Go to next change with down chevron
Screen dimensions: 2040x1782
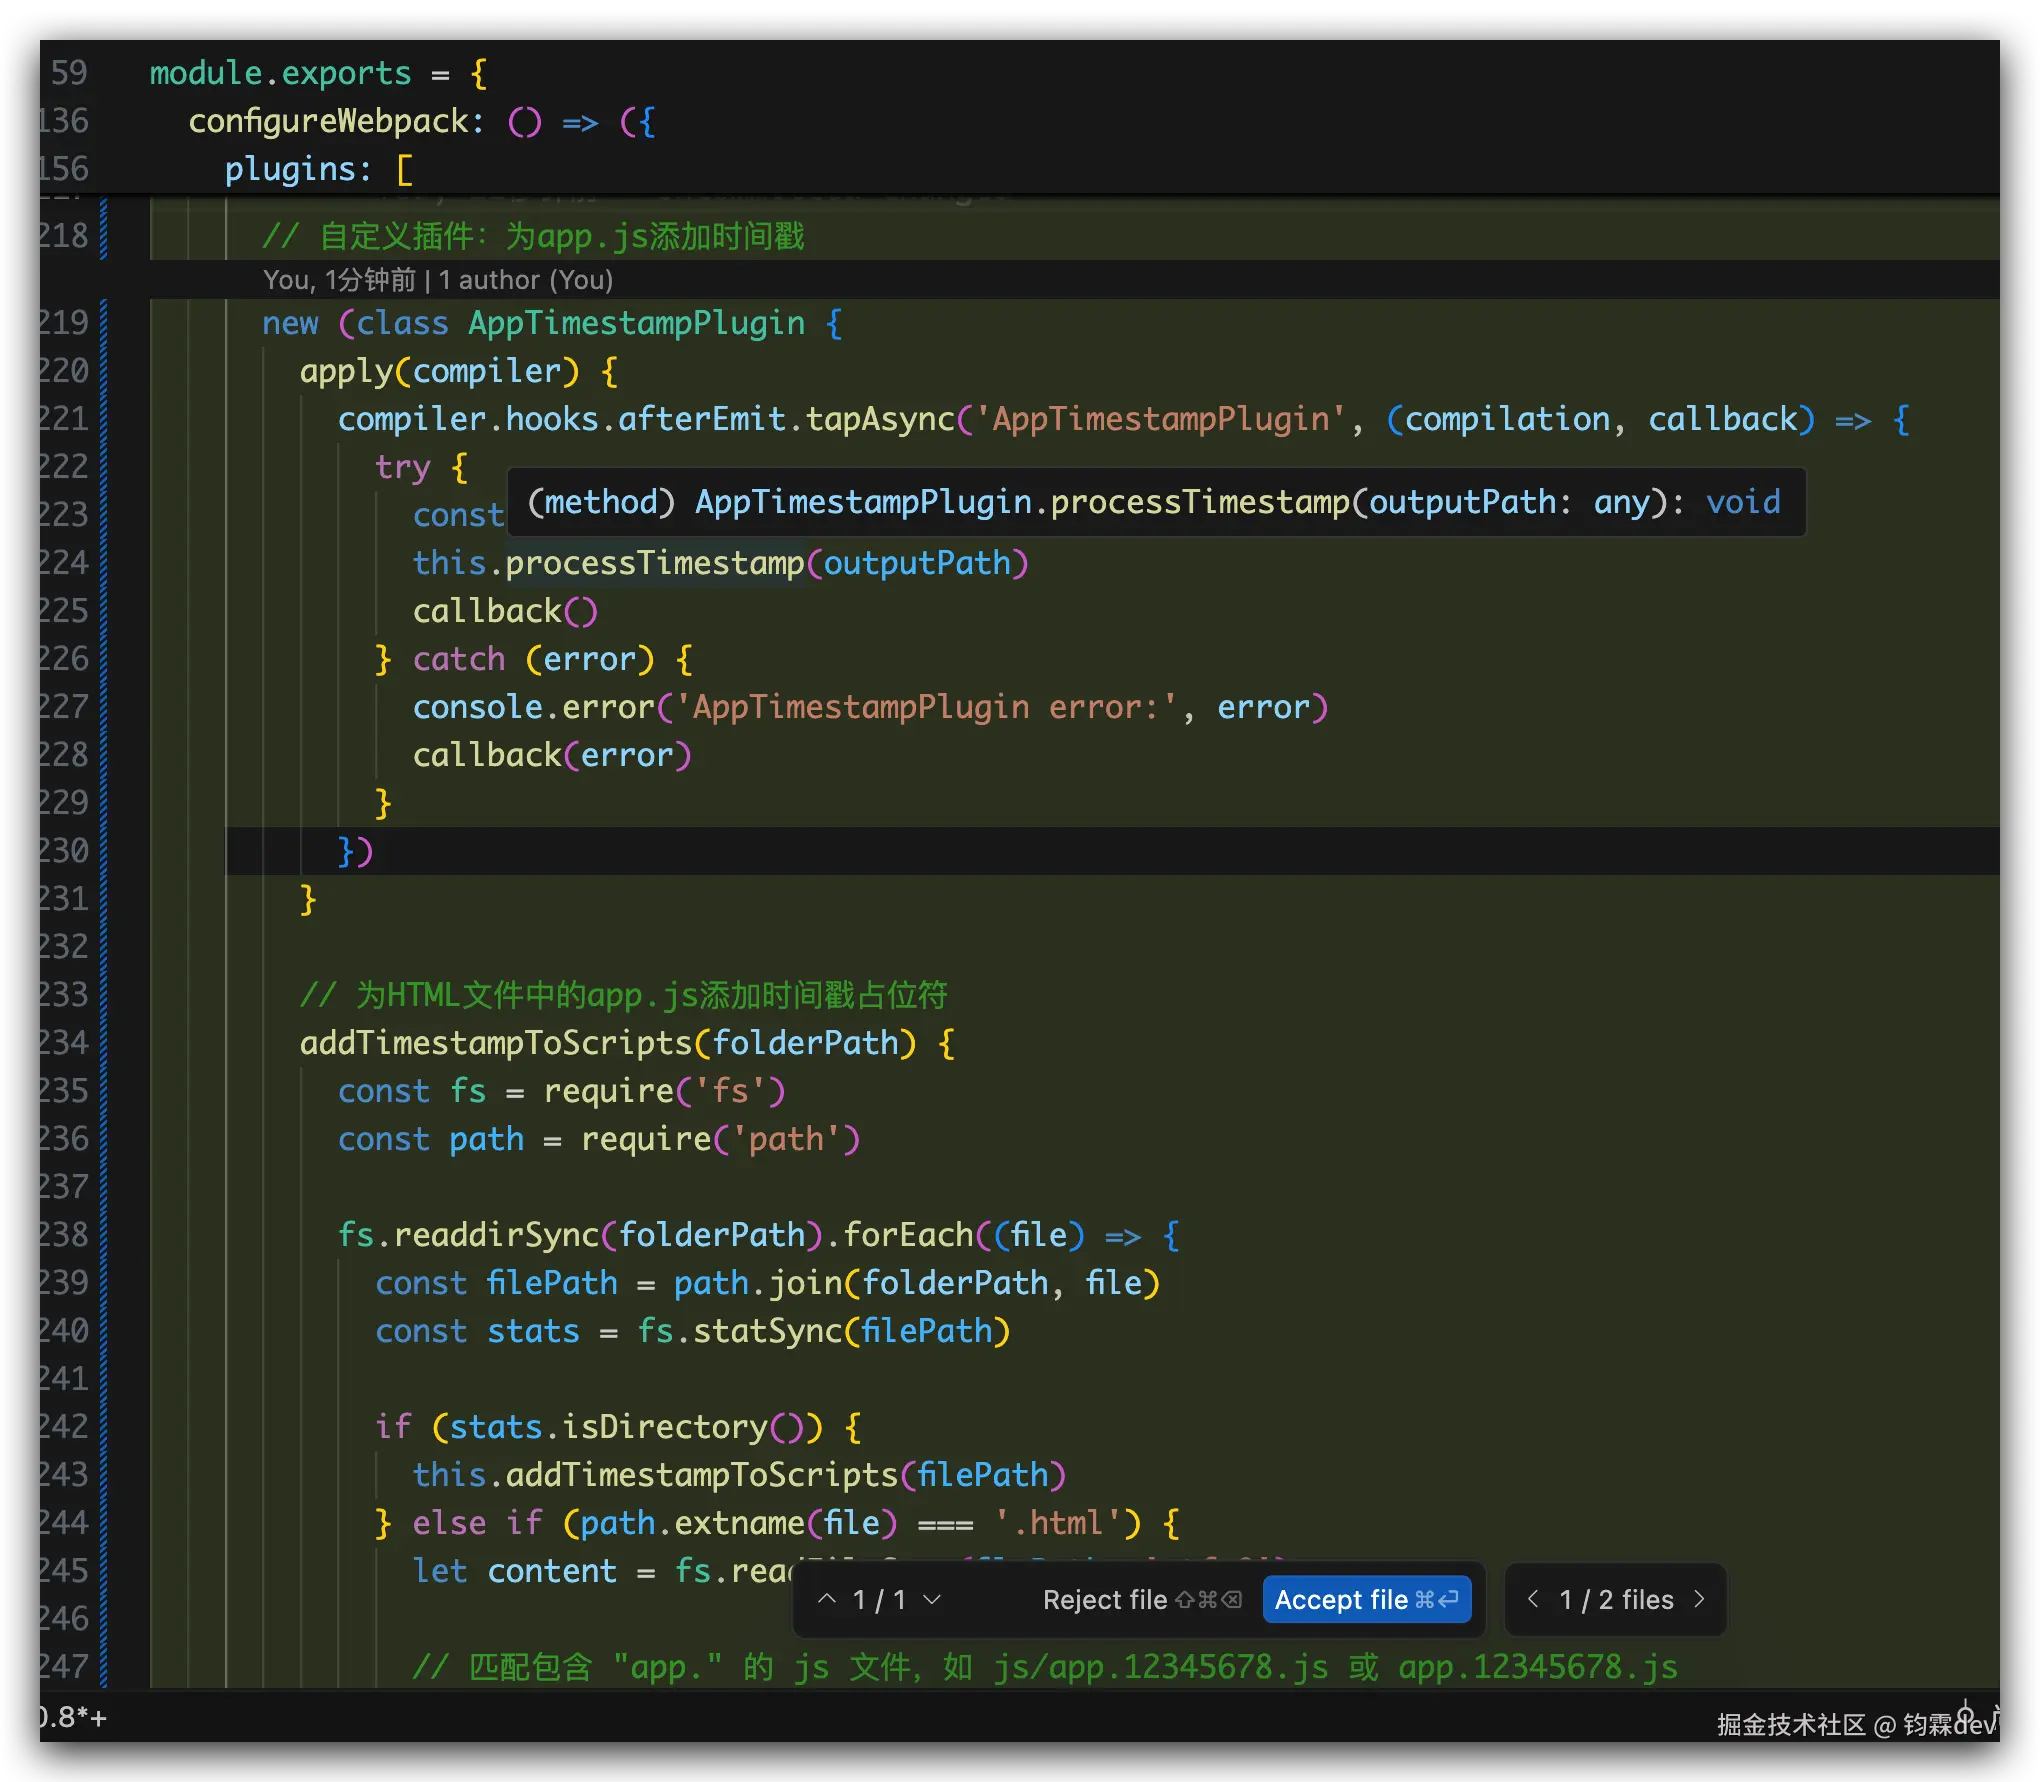click(x=932, y=1599)
